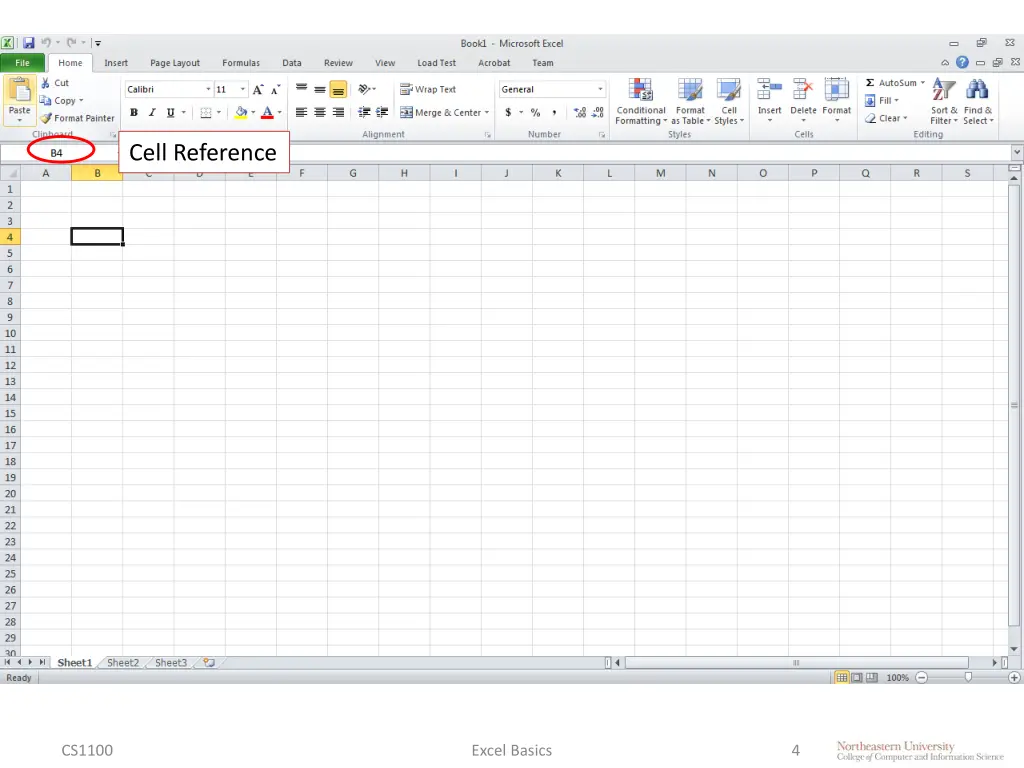Click the Paste icon in Clipboard group
1024x768 pixels.
tap(19, 91)
